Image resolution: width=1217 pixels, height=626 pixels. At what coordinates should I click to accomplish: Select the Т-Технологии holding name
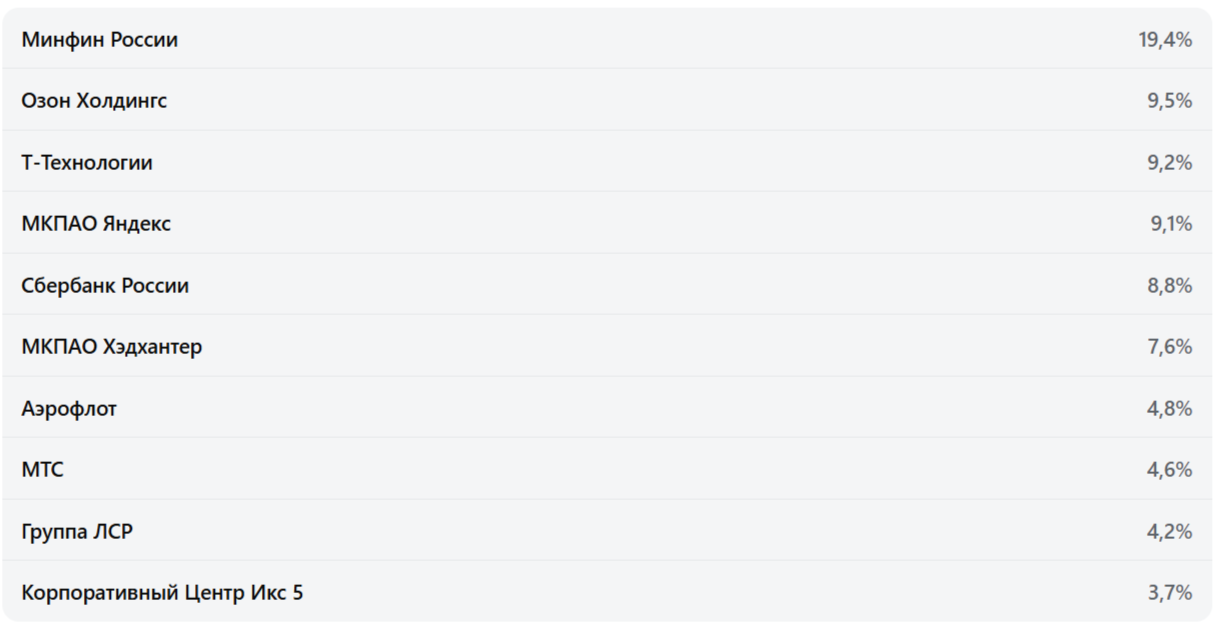coord(87,163)
